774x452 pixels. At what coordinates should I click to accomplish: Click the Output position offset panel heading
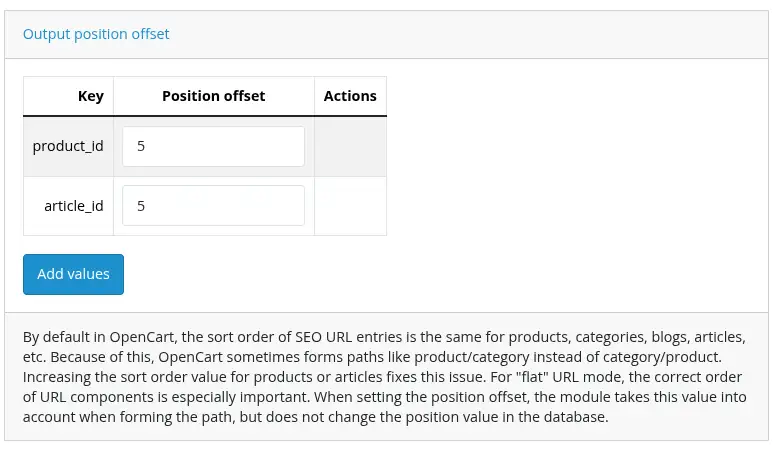(x=96, y=34)
